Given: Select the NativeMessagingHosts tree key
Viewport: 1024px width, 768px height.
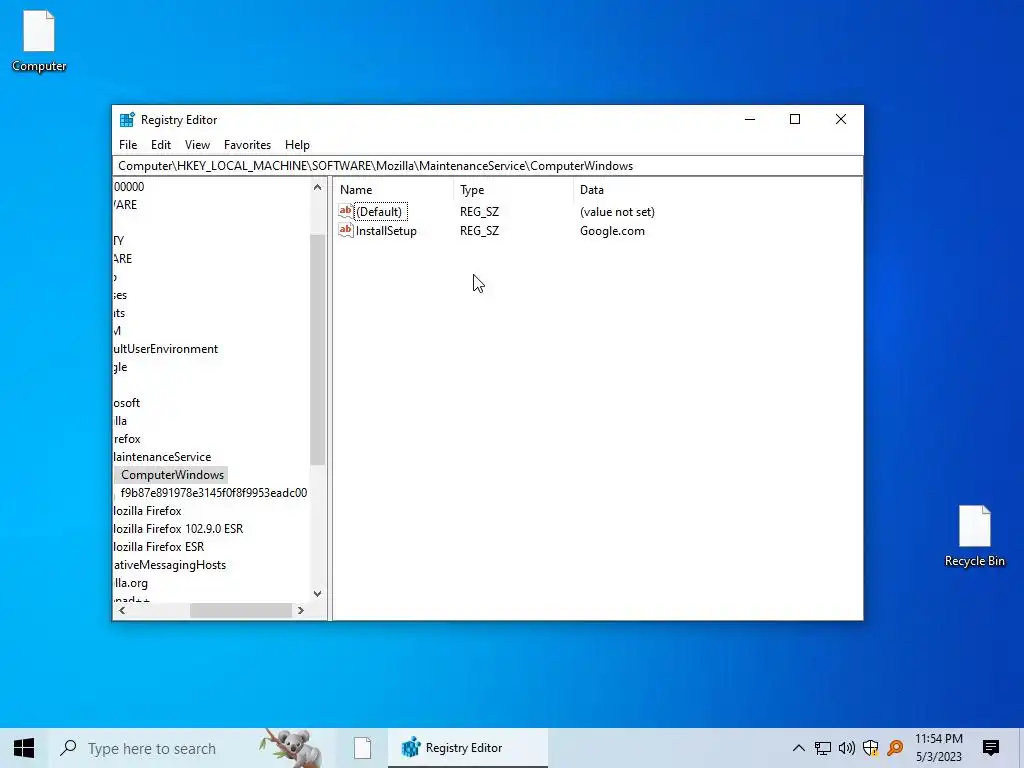Looking at the screenshot, I should point(169,565).
